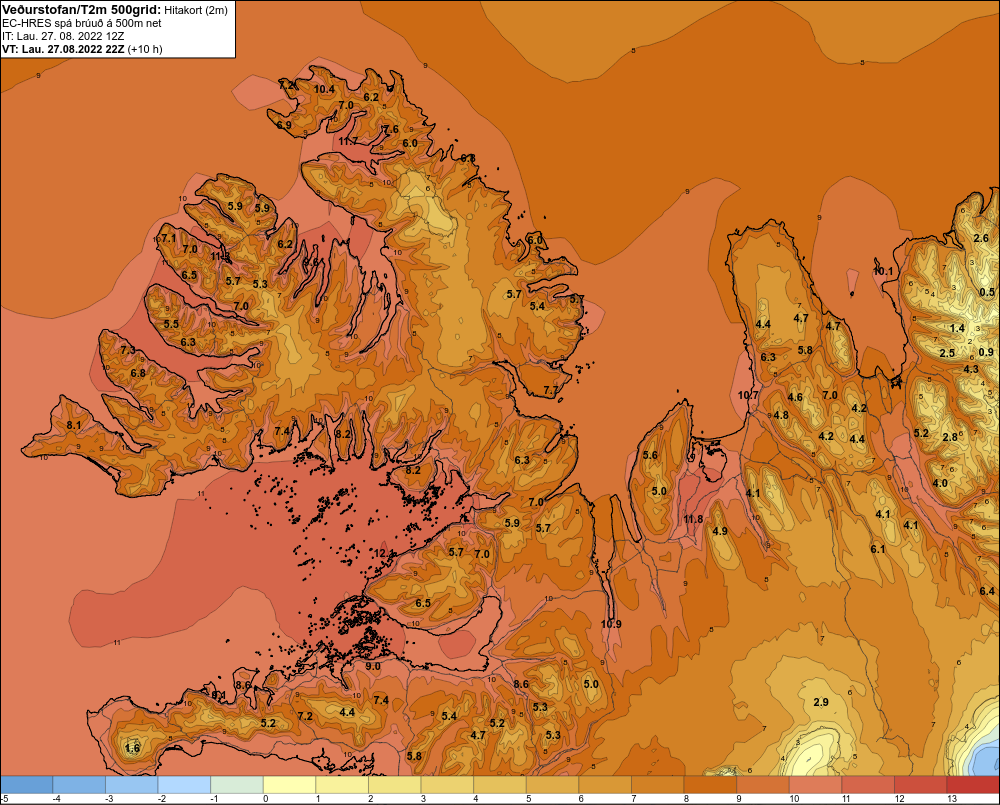Click temperature value 2.8 on the map
Image resolution: width=1000 pixels, height=805 pixels.
coord(950,438)
